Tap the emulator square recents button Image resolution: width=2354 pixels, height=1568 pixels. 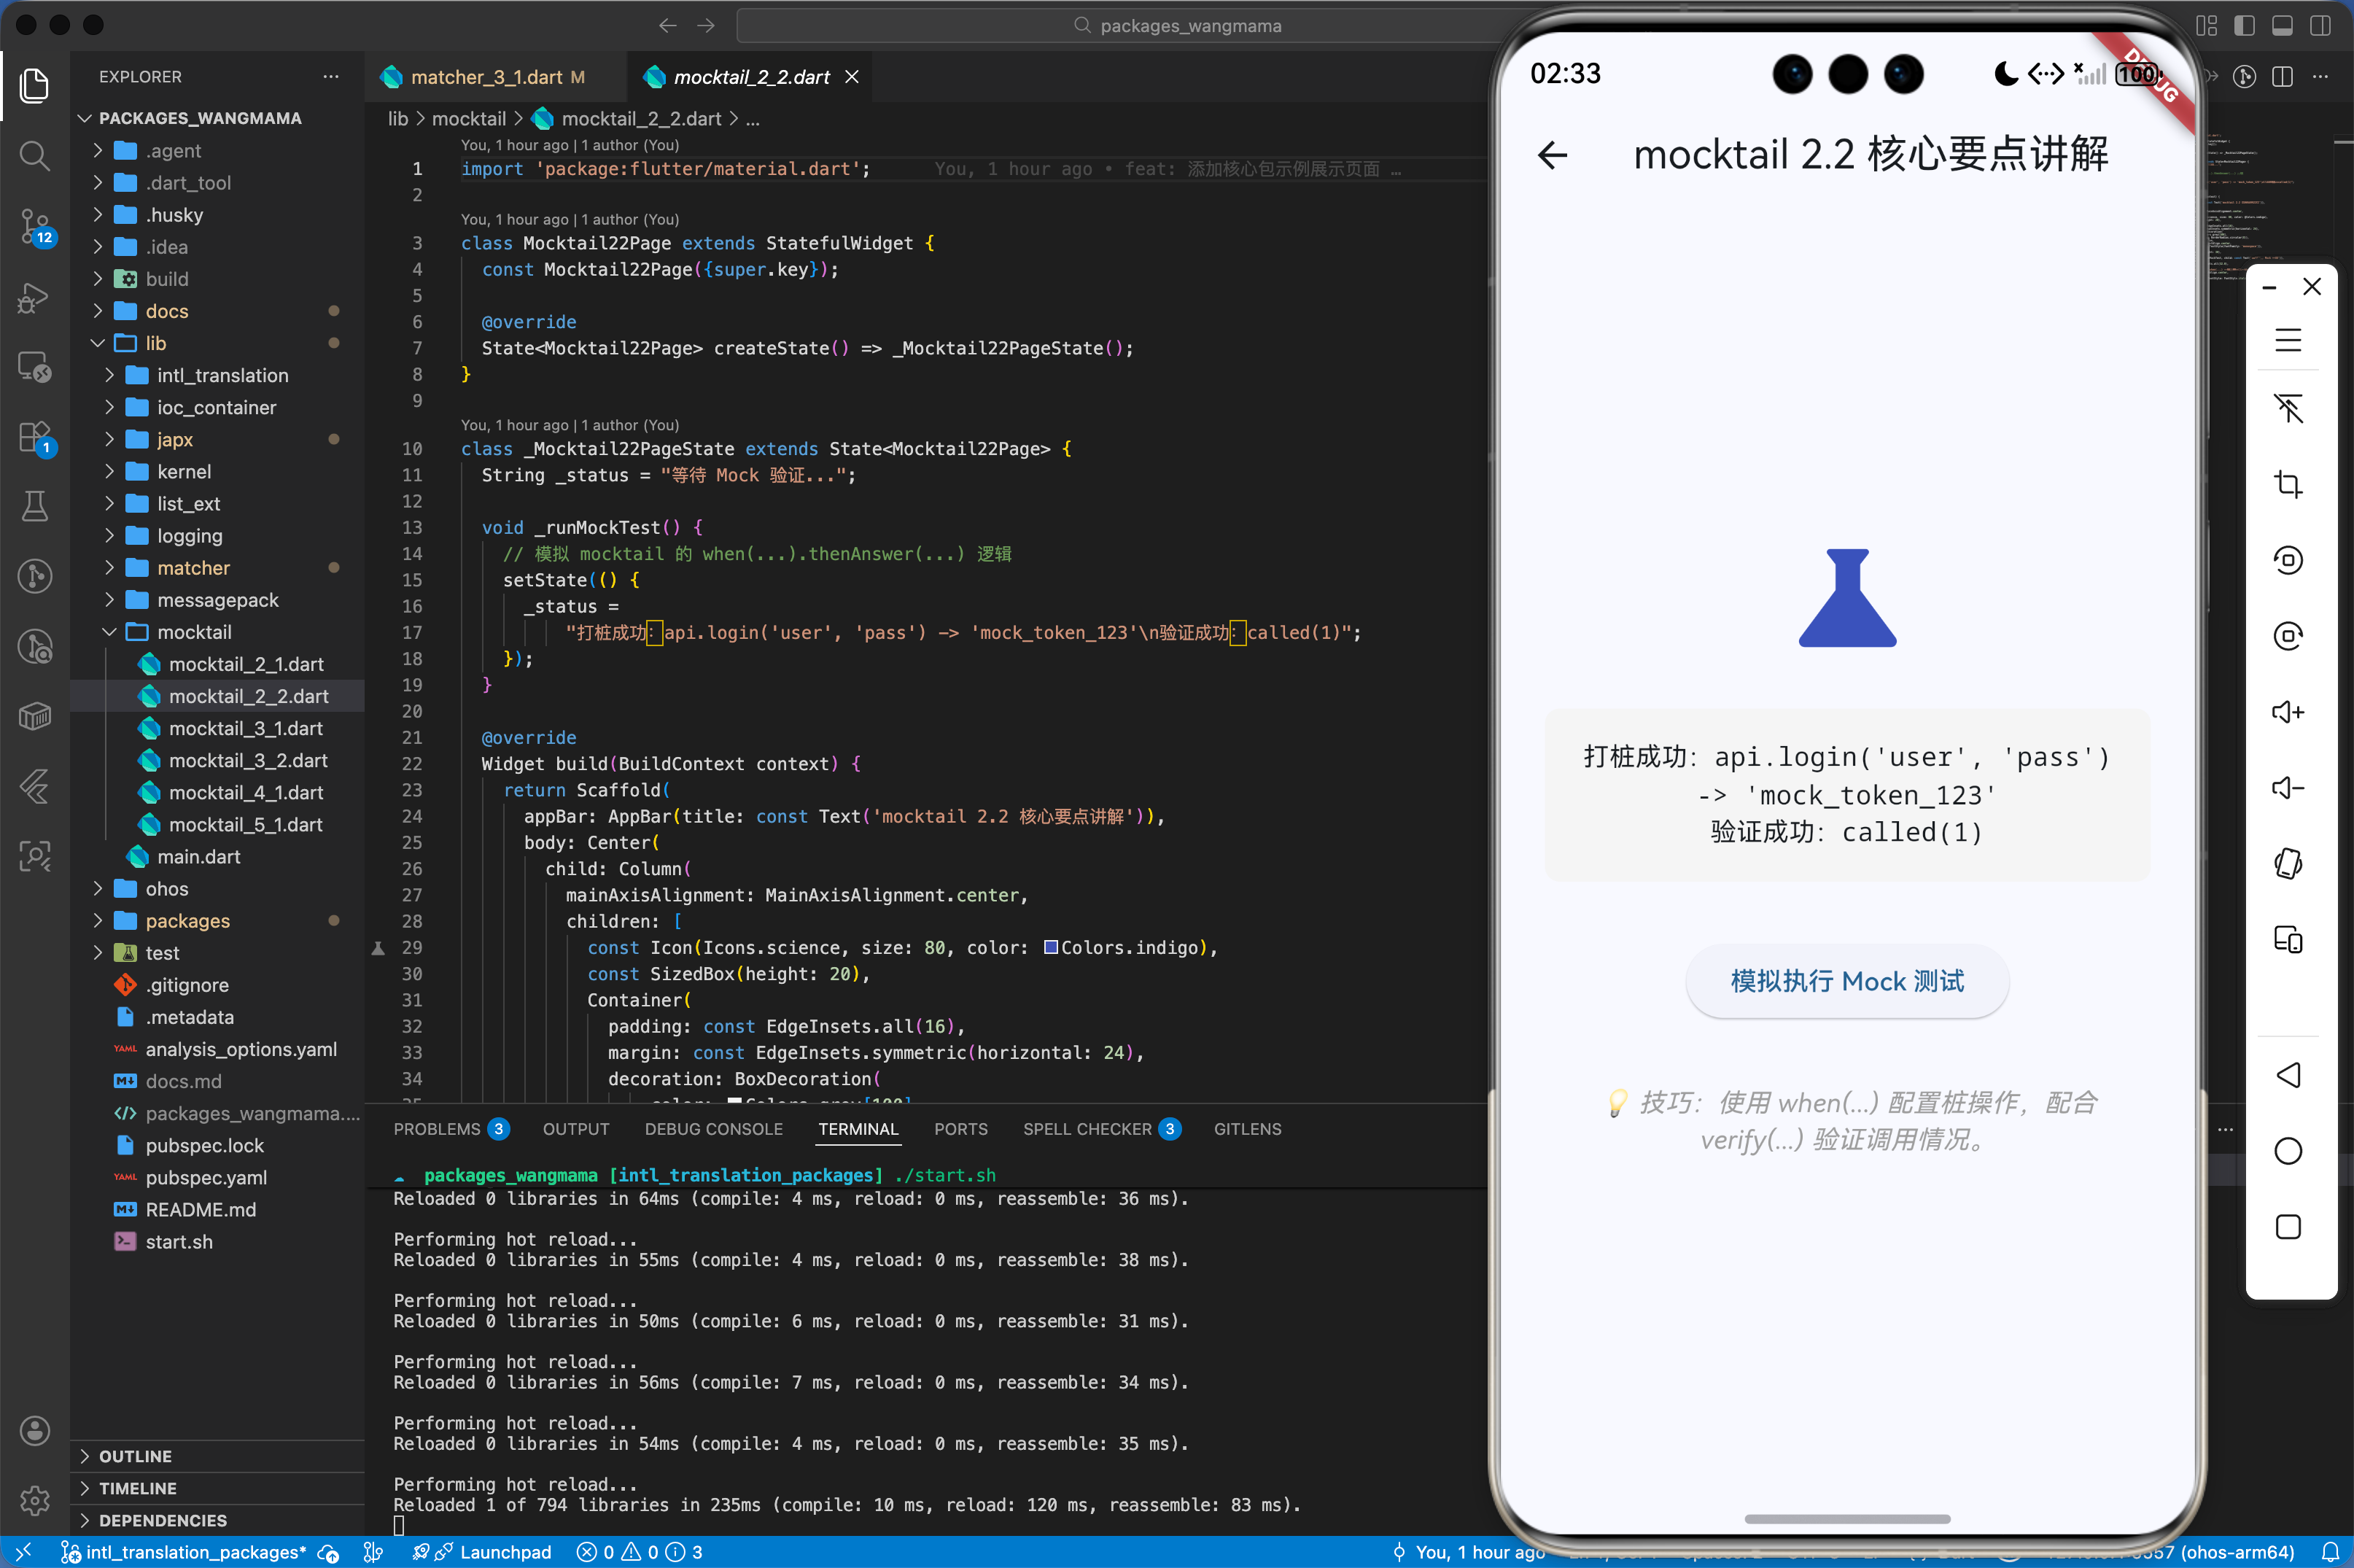2288,1227
